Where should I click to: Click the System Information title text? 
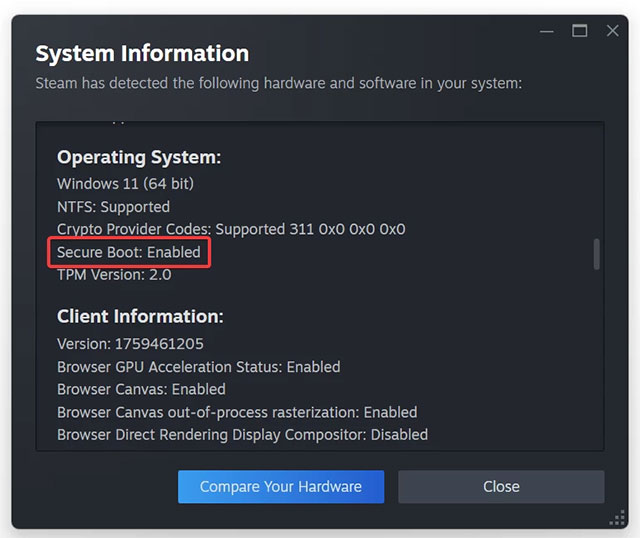(x=142, y=54)
